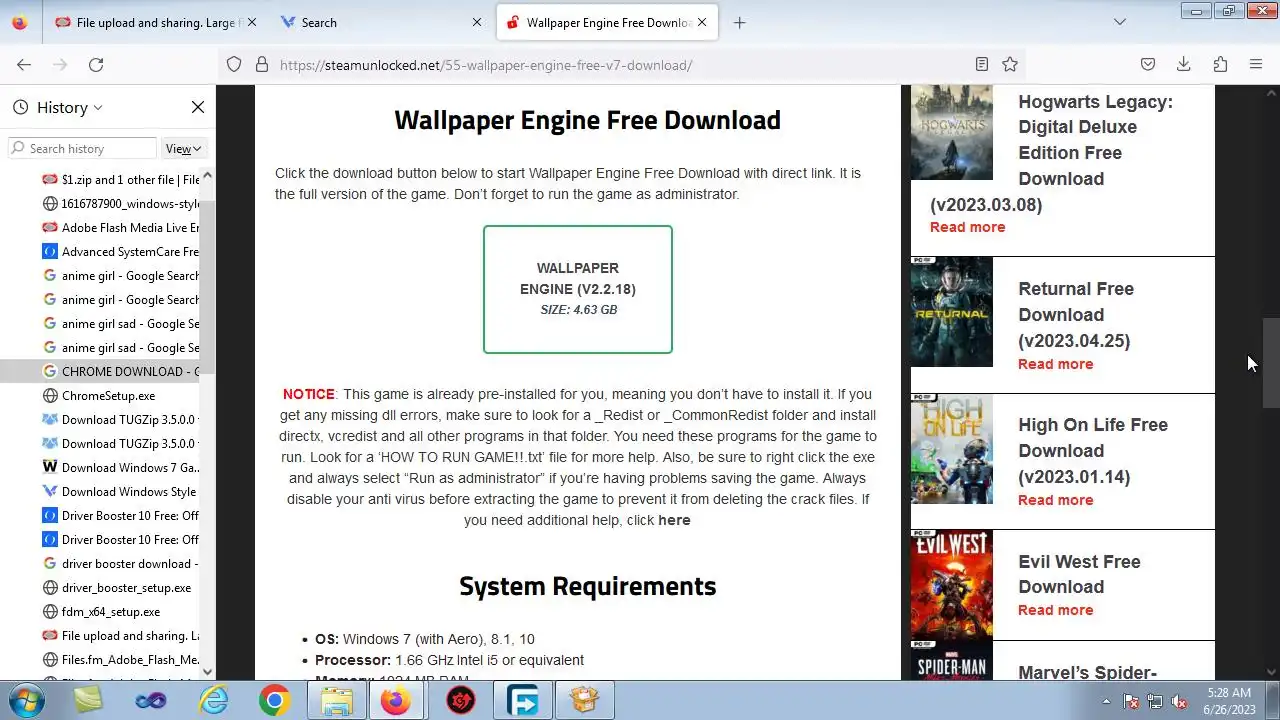Select the Wallpaper Engine Free Download tab

(x=606, y=22)
